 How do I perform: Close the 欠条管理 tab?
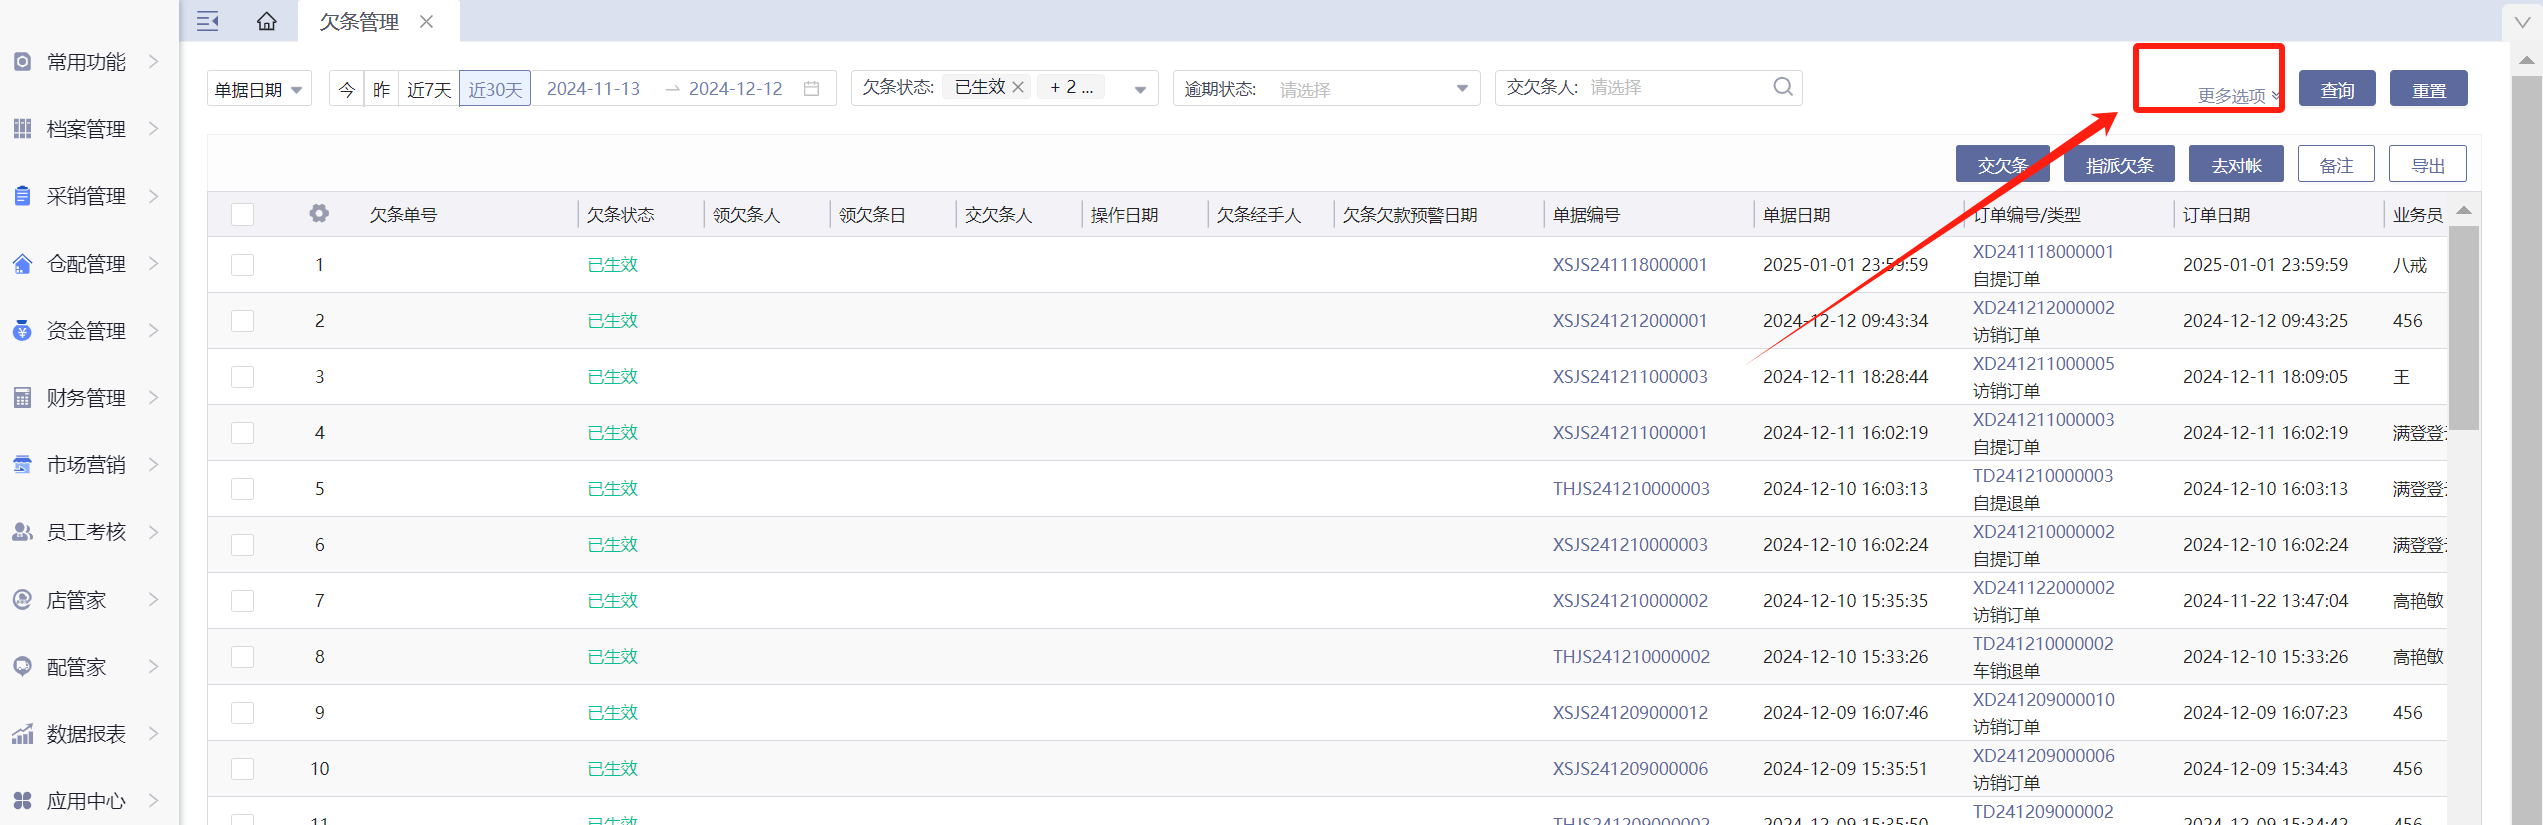(x=427, y=22)
